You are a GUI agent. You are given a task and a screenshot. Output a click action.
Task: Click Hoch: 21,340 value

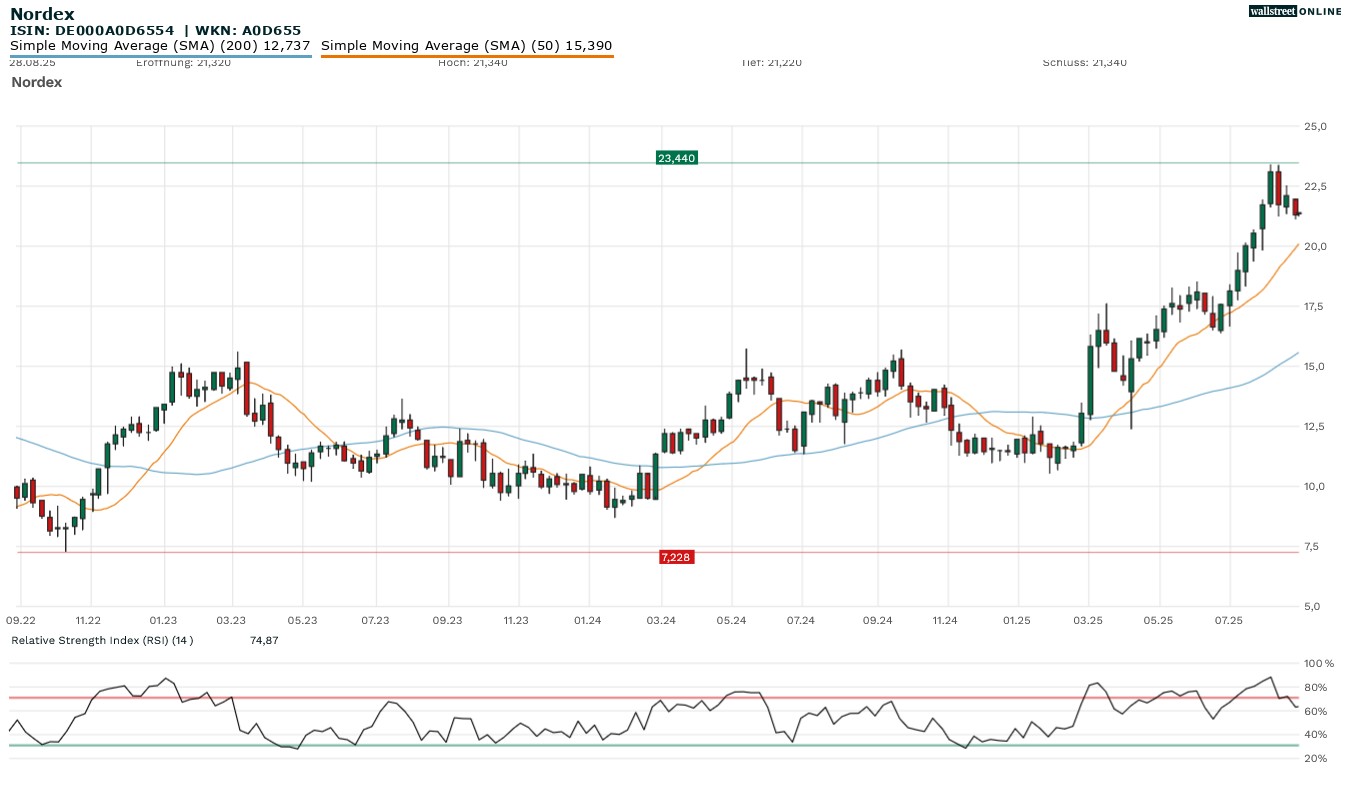pyautogui.click(x=472, y=63)
